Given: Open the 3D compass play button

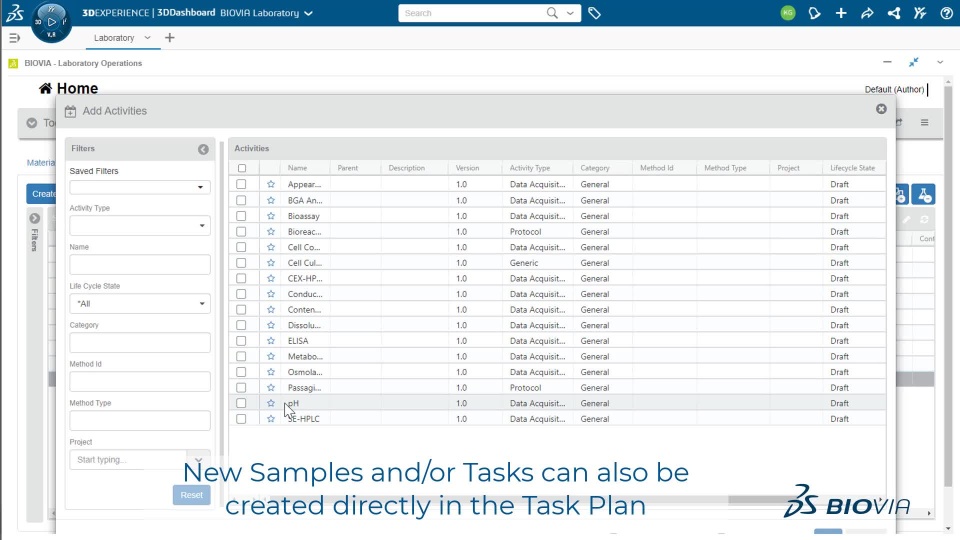Looking at the screenshot, I should point(51,21).
